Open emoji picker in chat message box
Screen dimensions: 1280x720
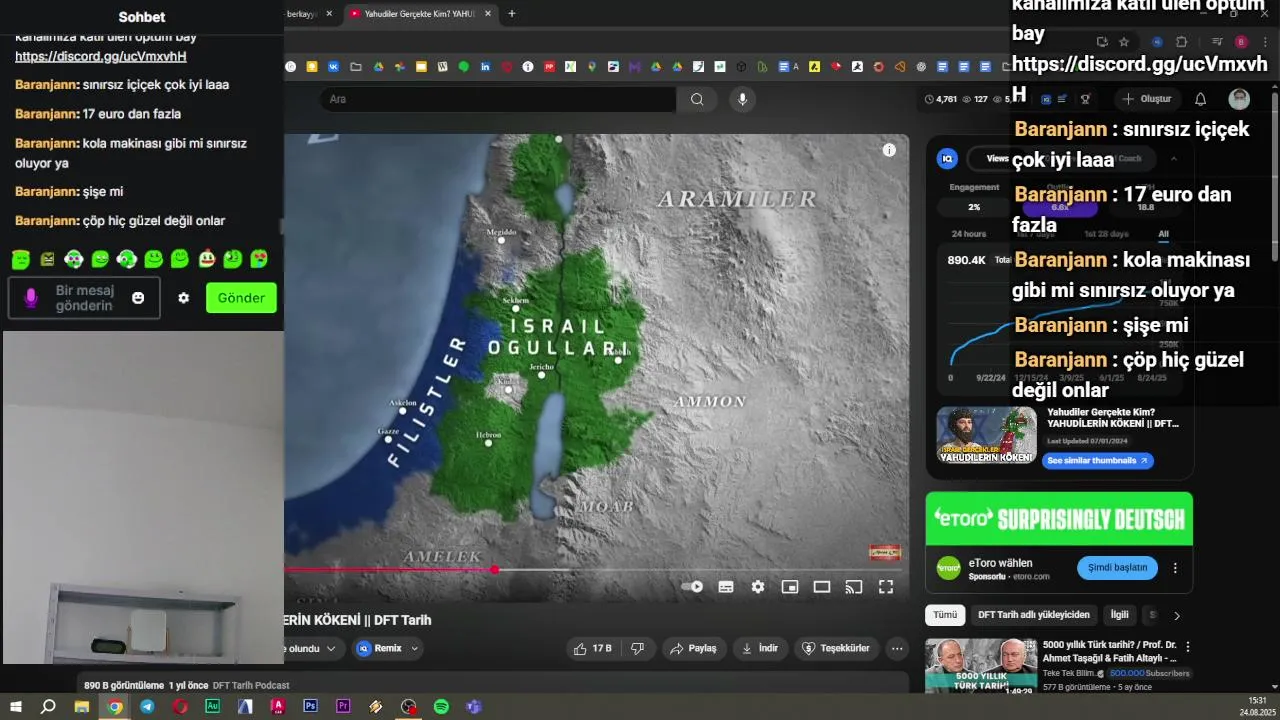click(138, 298)
